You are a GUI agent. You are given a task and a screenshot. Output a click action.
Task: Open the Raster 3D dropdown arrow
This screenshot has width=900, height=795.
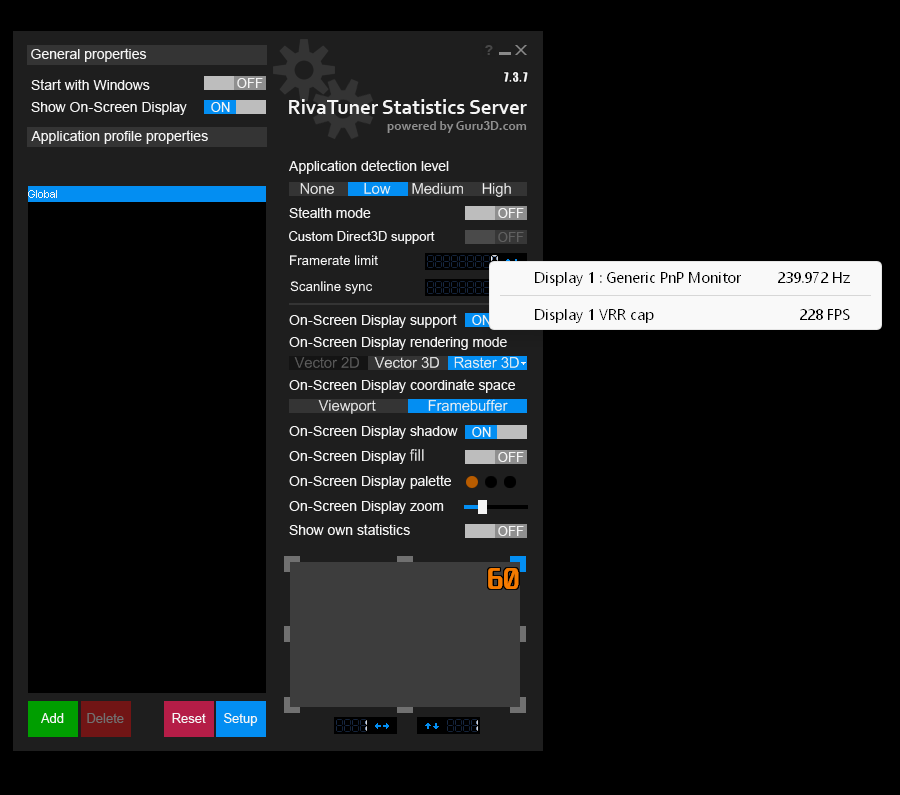[x=523, y=363]
